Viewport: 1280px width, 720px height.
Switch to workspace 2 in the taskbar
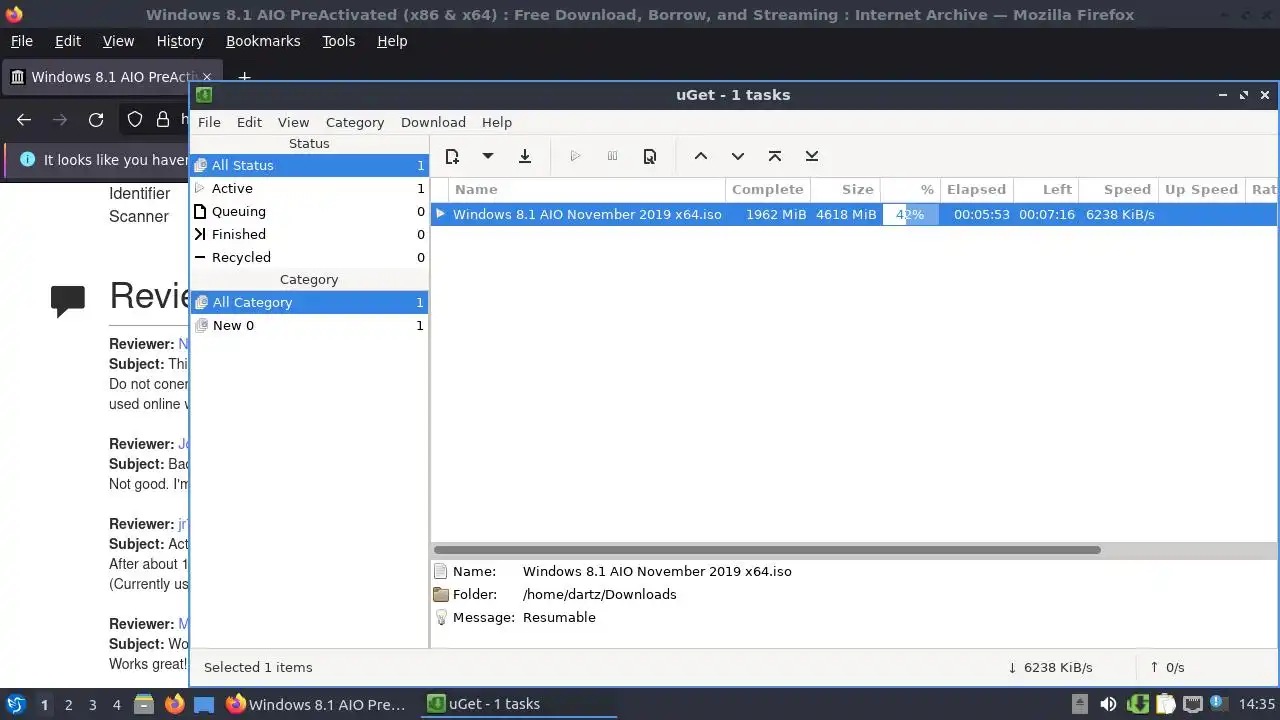point(68,704)
